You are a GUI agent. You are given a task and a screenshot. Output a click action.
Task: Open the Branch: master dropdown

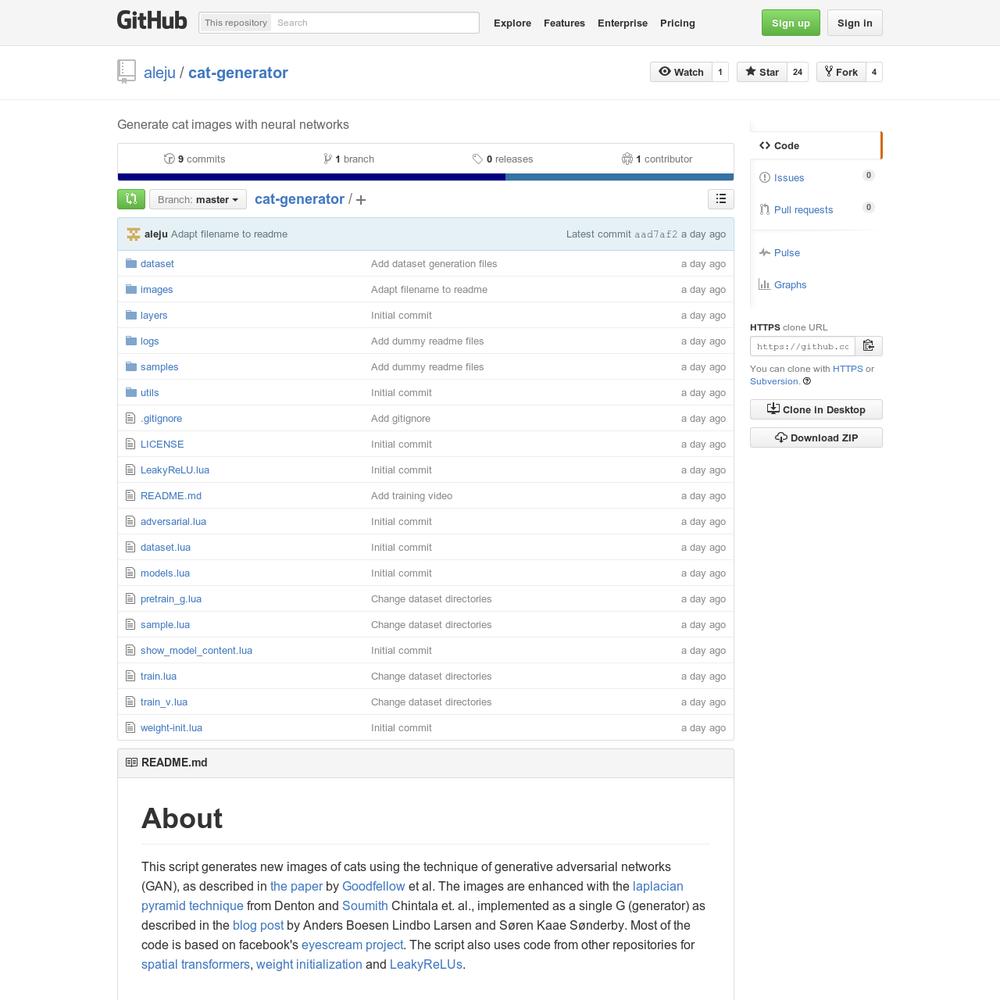(198, 200)
